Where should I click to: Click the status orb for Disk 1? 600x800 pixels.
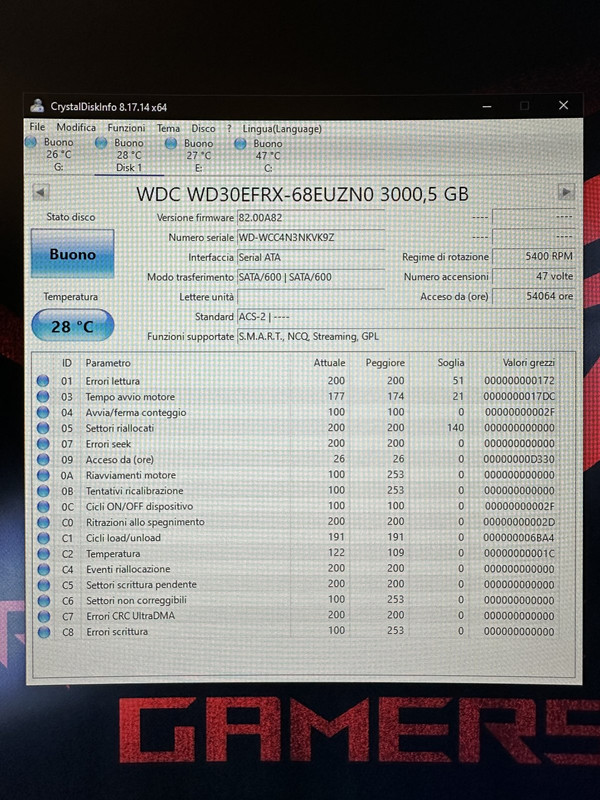click(101, 143)
